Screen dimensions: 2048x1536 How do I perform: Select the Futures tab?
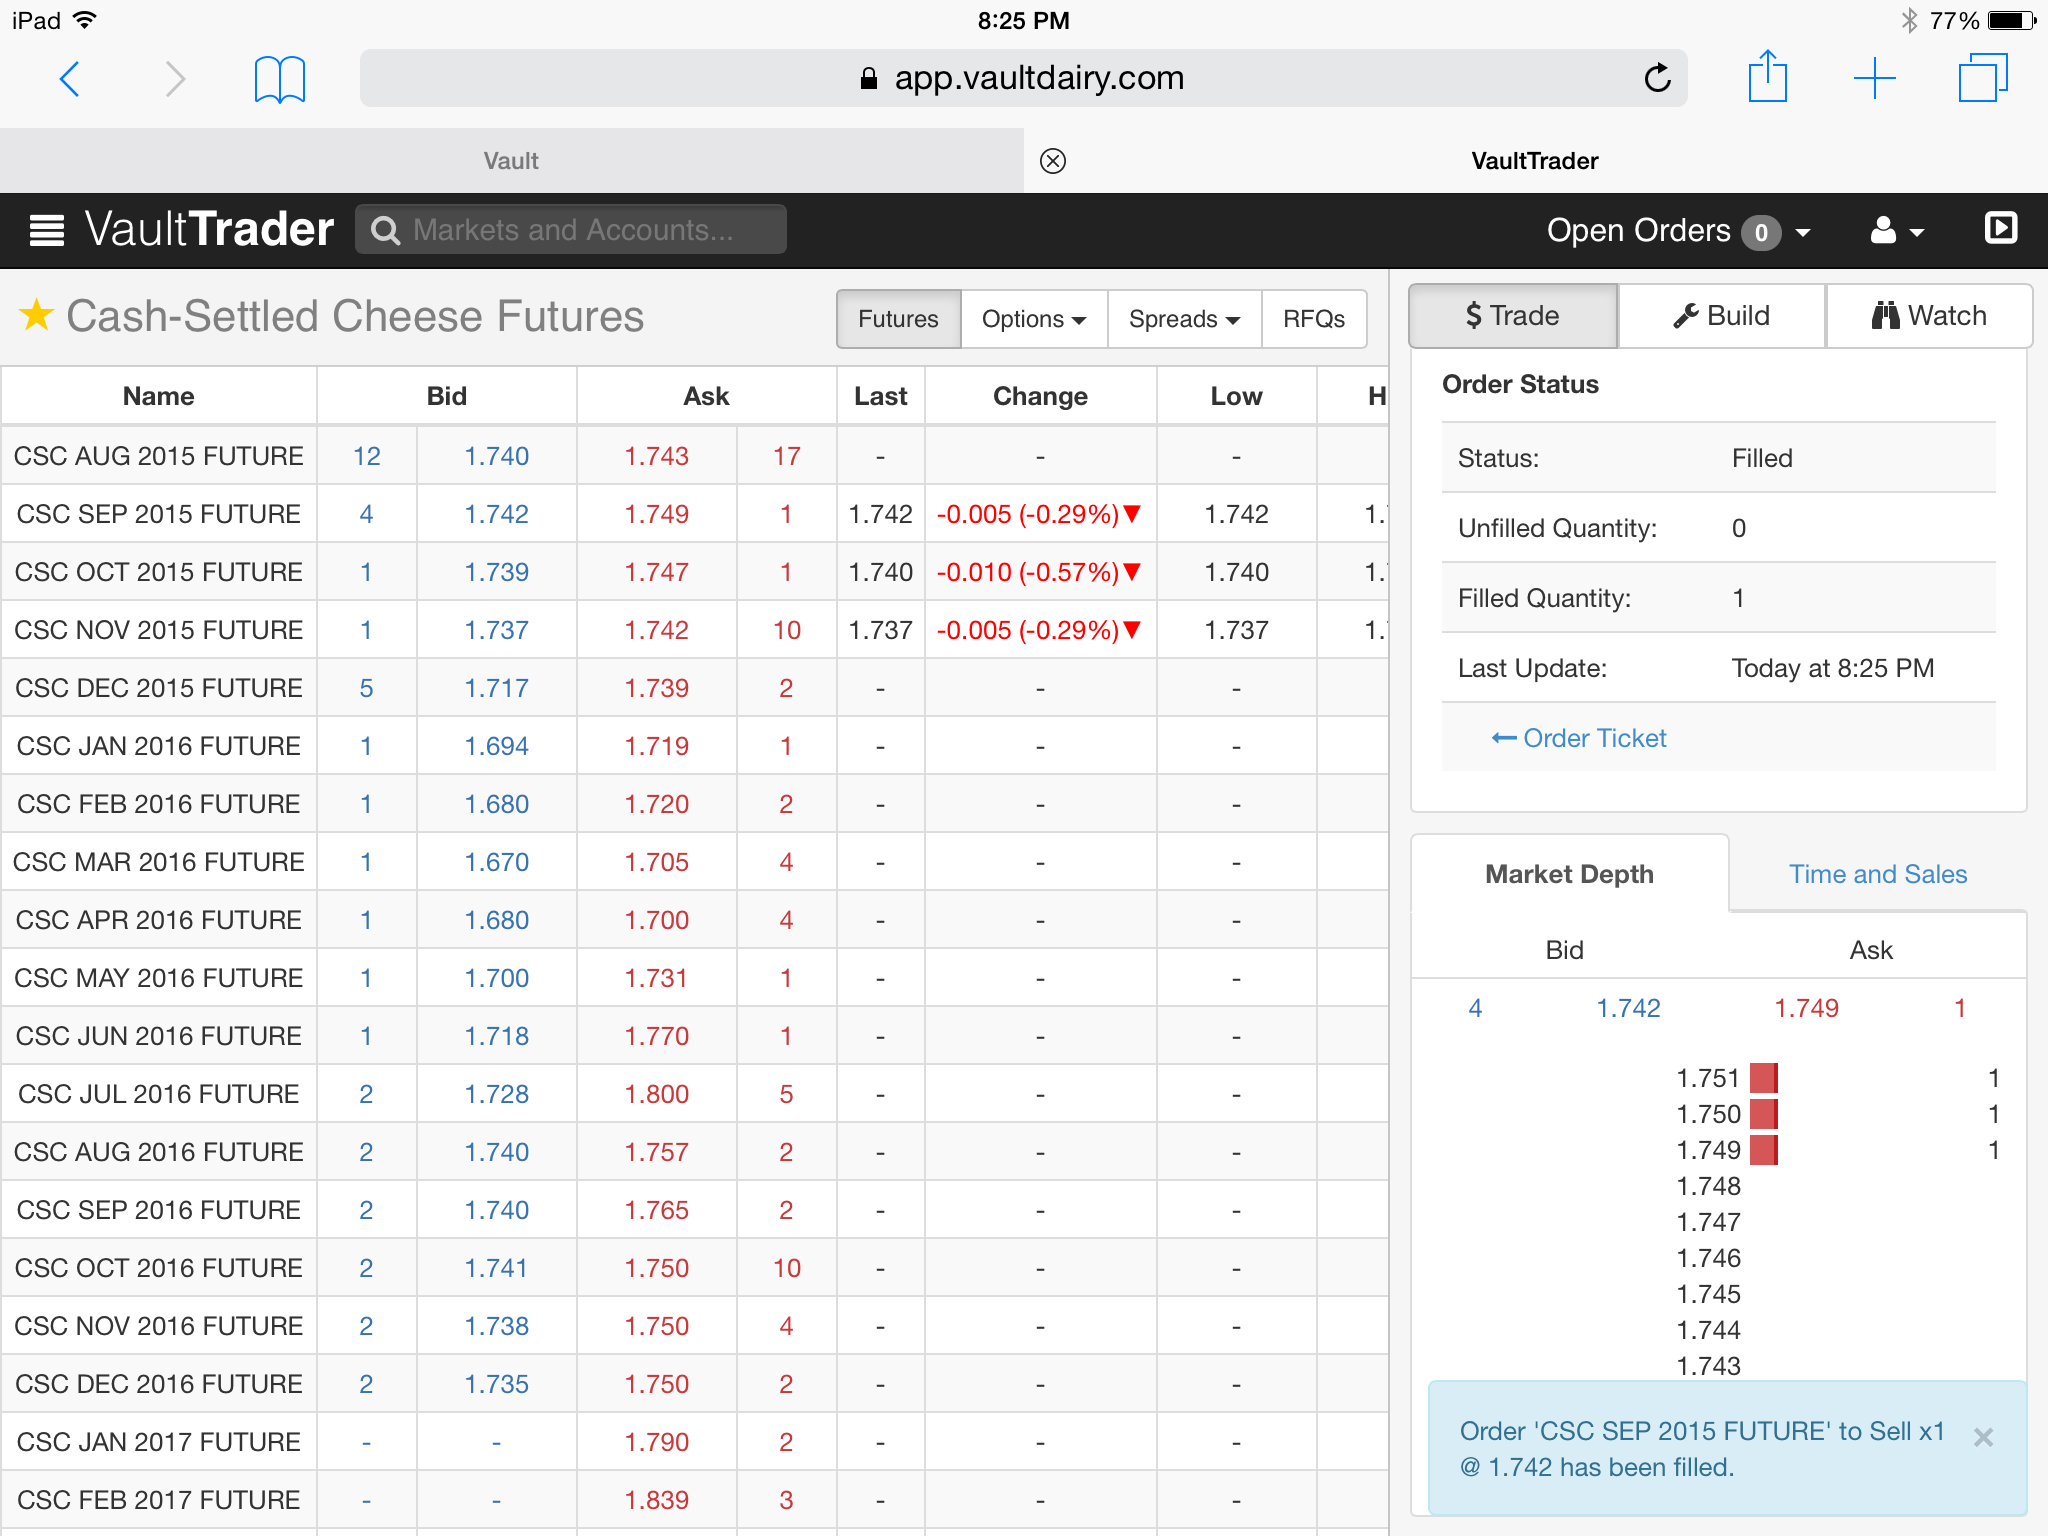coord(898,319)
